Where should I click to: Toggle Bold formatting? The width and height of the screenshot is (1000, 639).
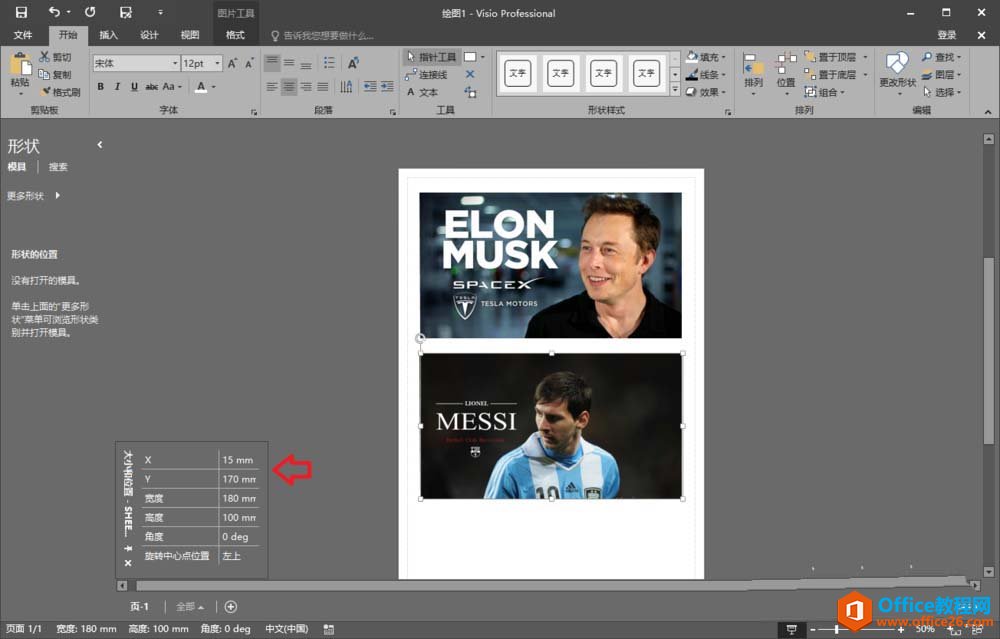coord(100,87)
